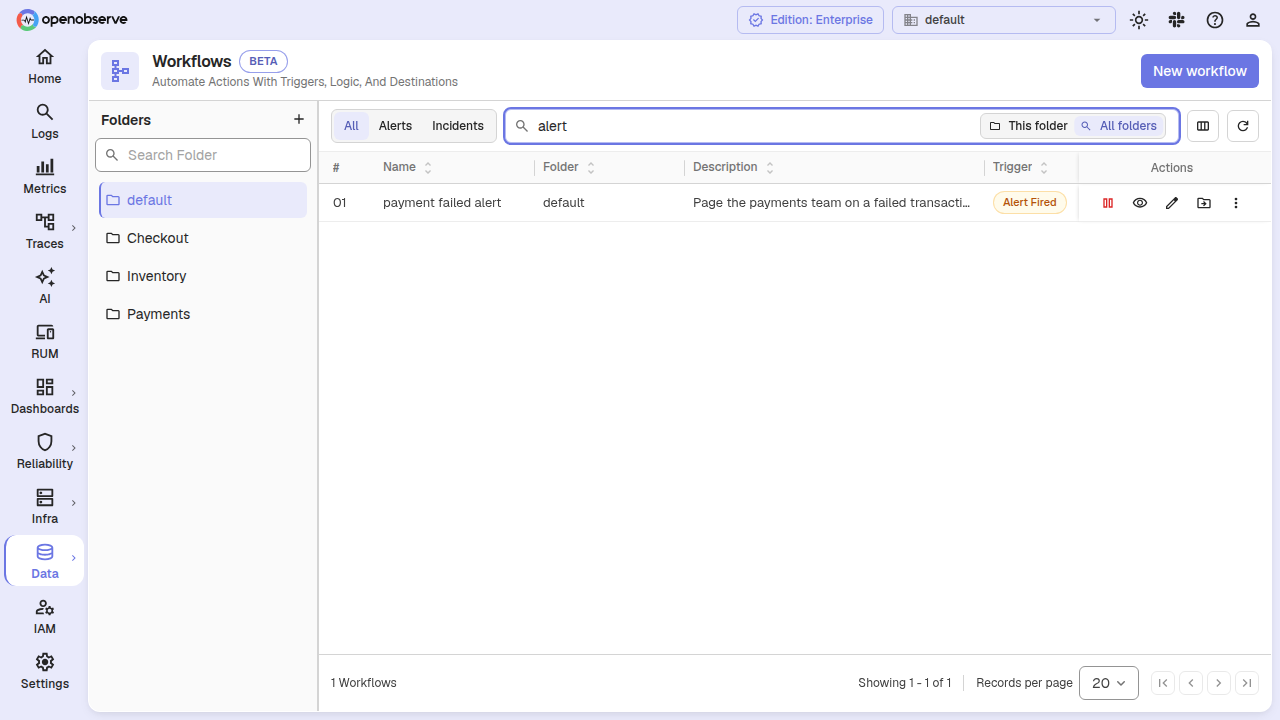Open Settings in the sidebar
The image size is (1280, 720).
tap(44, 672)
